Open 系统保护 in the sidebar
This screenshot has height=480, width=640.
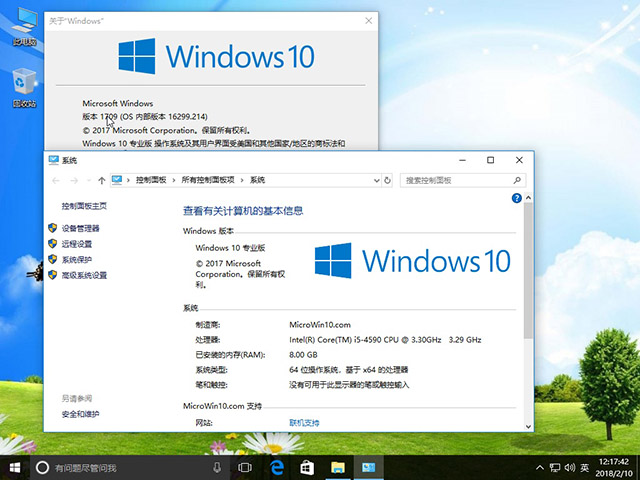(x=77, y=260)
